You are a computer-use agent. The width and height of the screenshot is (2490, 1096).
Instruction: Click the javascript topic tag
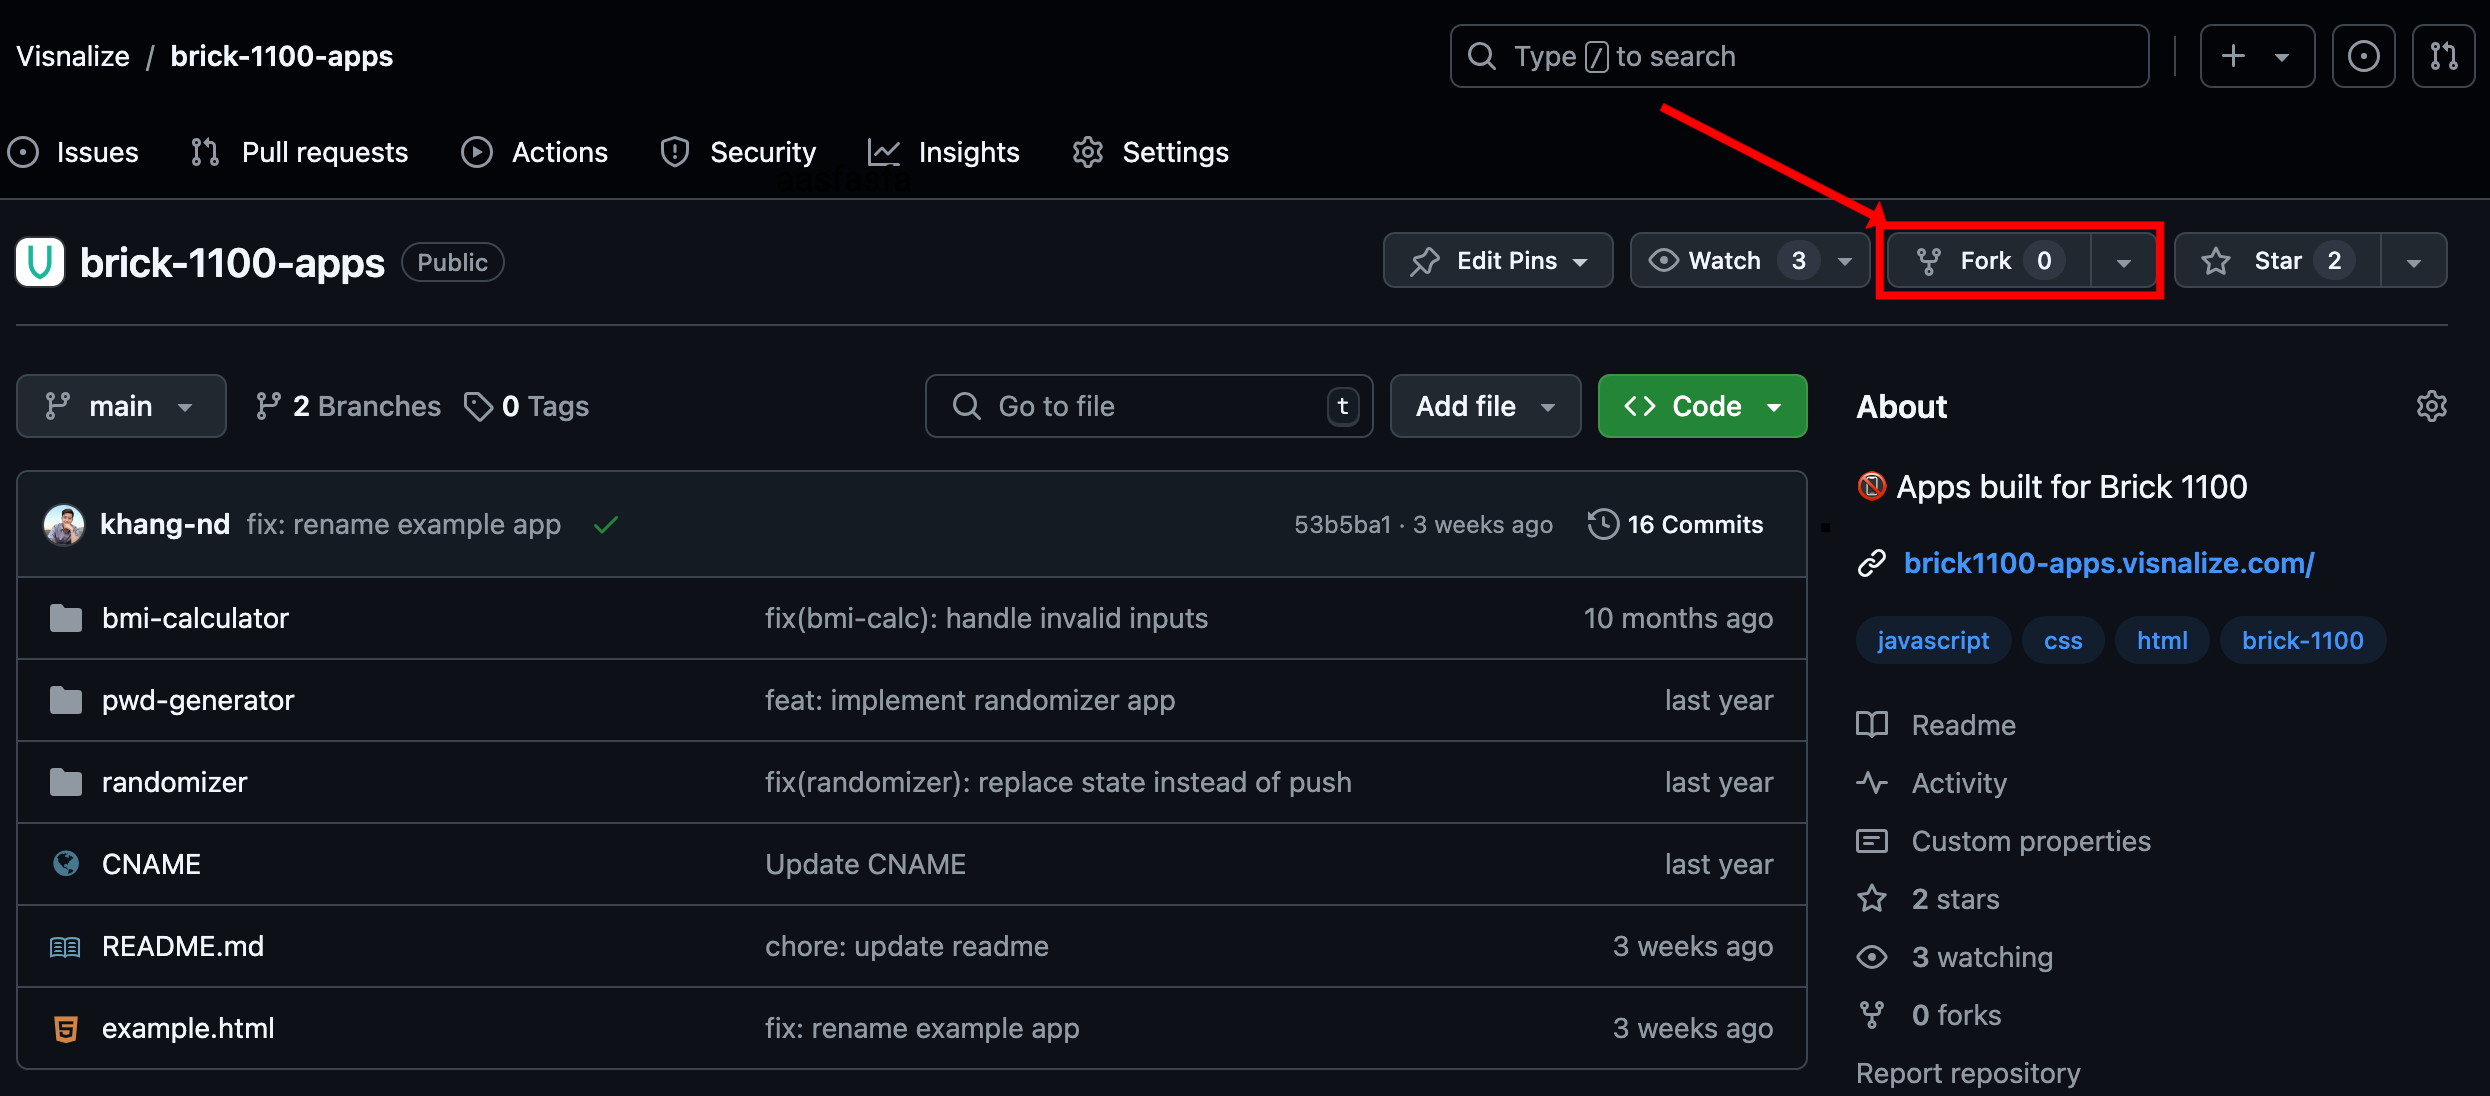pos(1933,641)
